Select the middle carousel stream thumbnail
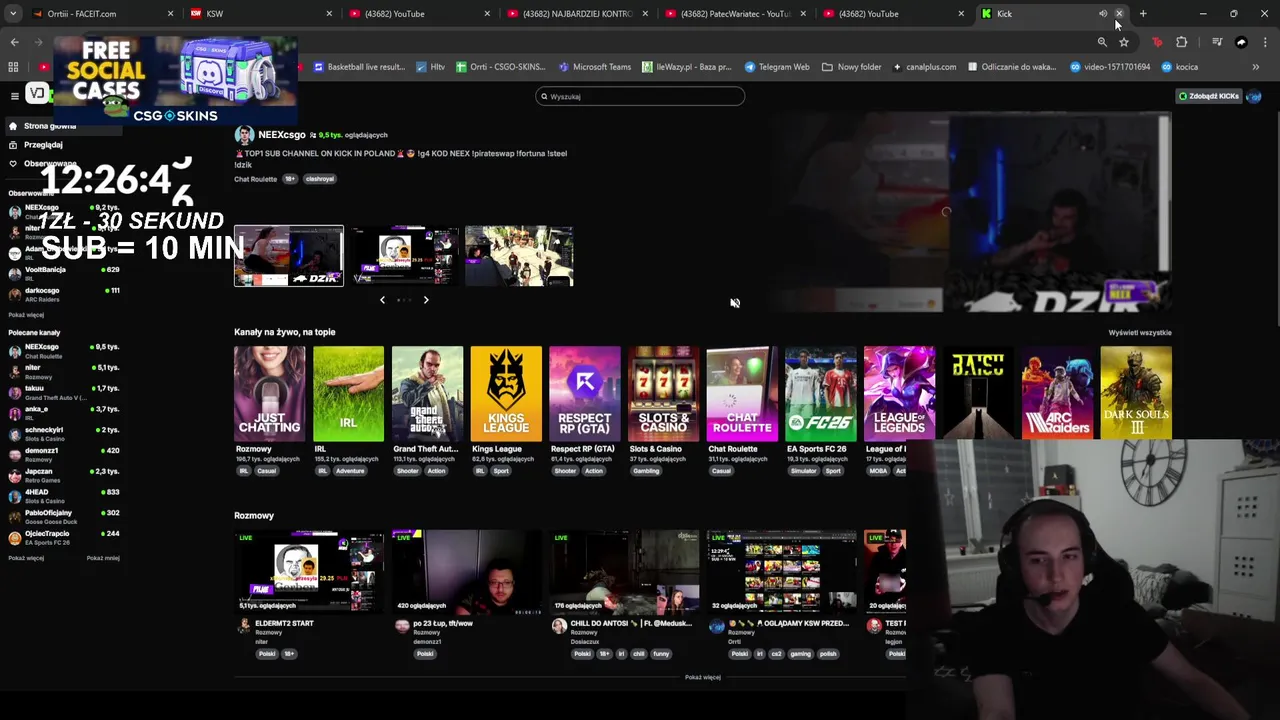This screenshot has width=1280, height=720. tap(404, 256)
